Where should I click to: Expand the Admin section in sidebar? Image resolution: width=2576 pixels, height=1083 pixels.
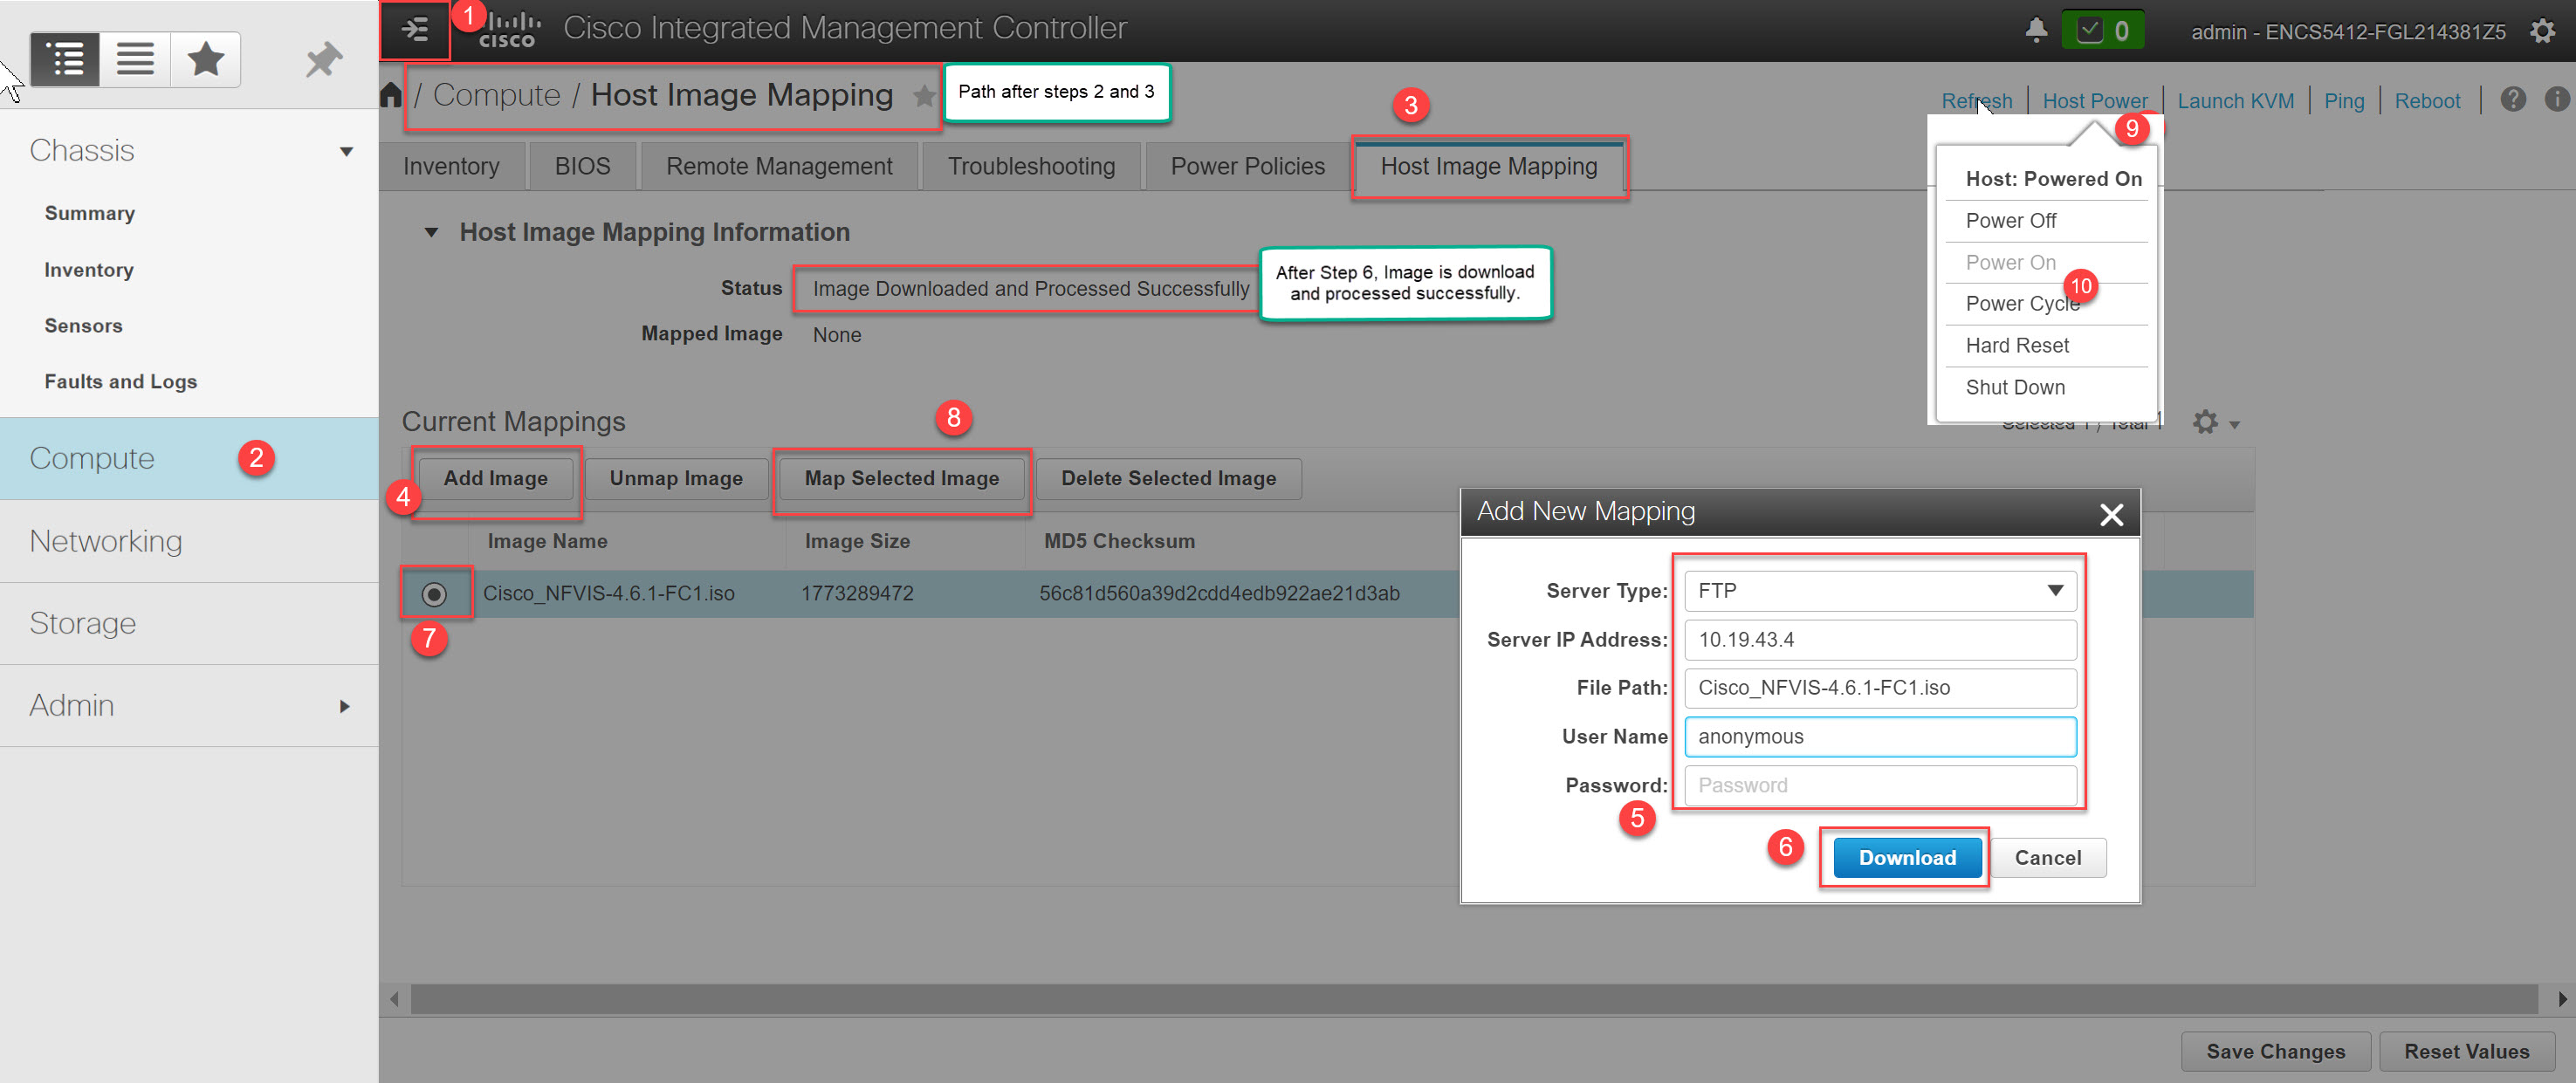point(344,705)
